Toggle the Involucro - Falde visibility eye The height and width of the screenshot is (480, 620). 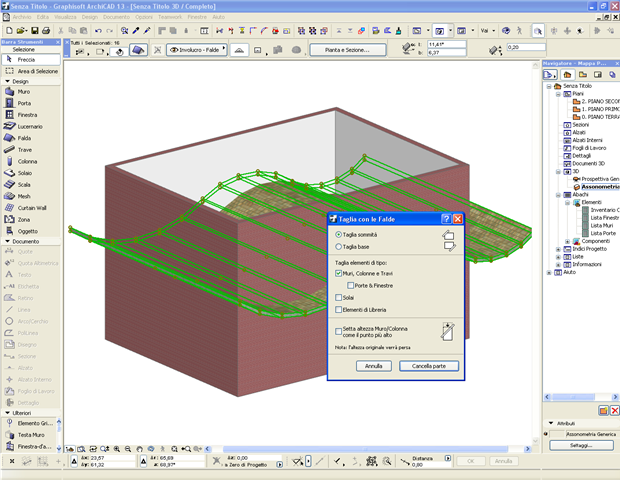coord(174,50)
